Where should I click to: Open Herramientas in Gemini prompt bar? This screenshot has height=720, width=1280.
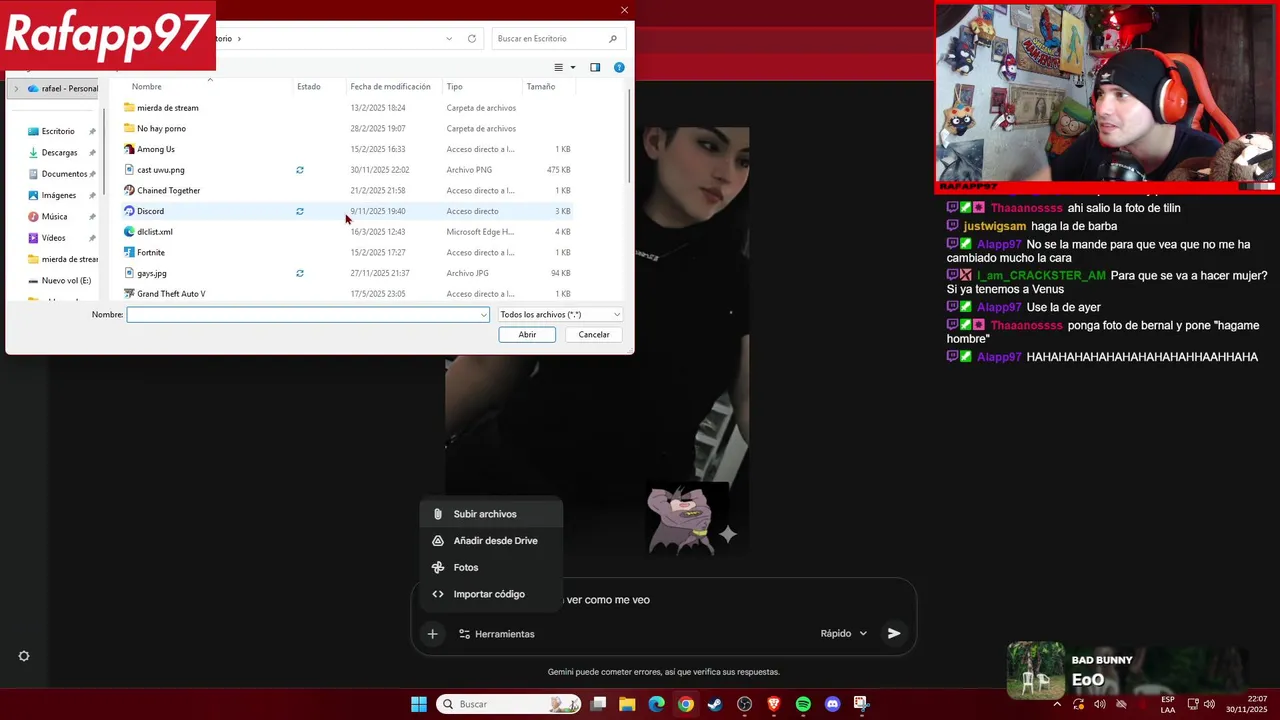point(497,634)
